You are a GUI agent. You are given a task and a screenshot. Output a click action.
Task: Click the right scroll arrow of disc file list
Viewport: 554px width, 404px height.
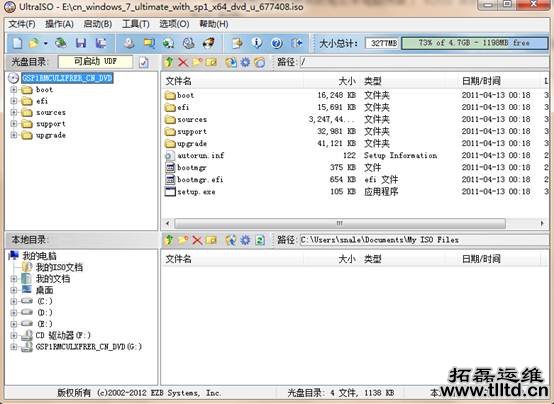click(542, 223)
